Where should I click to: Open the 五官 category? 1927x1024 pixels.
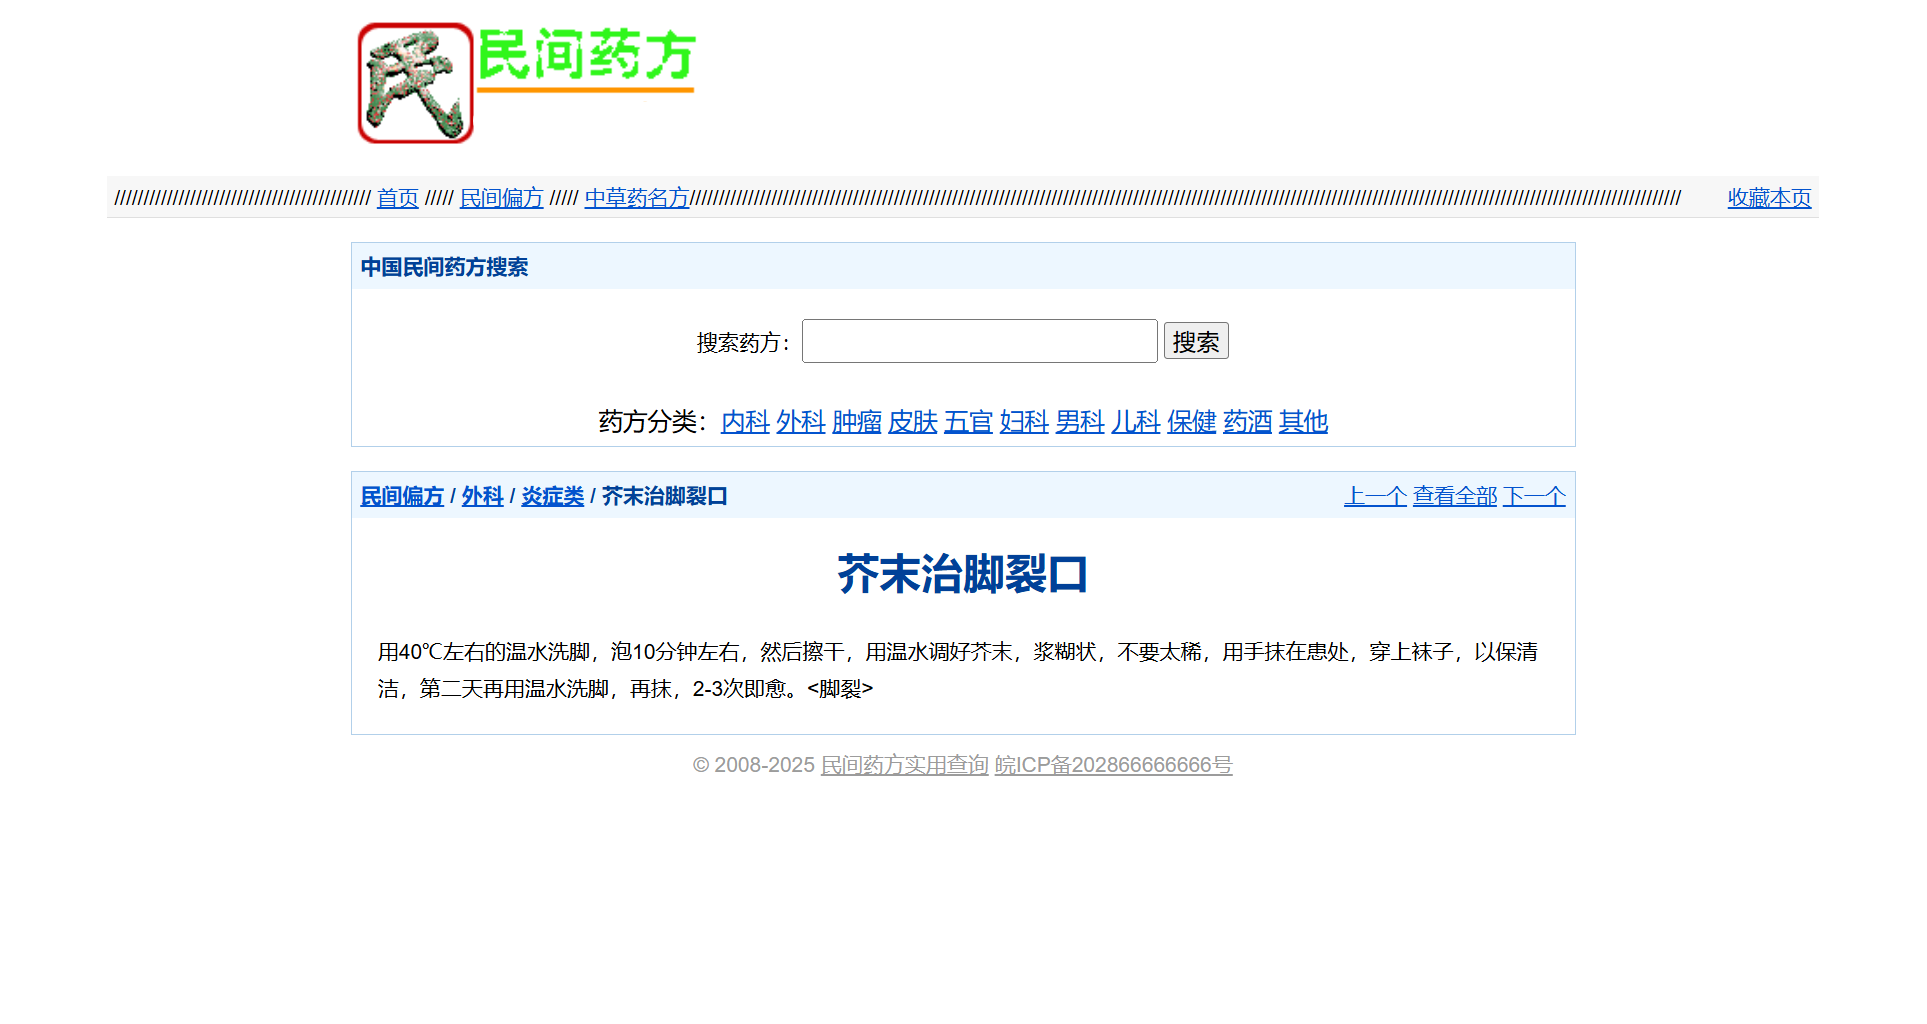[x=967, y=422]
